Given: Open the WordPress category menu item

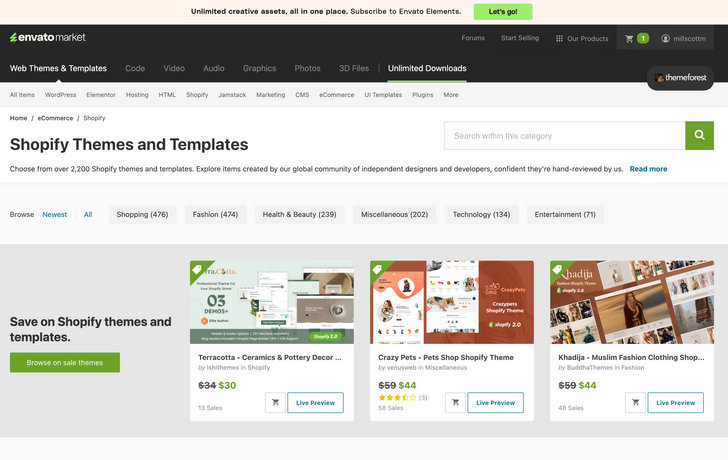Looking at the screenshot, I should (x=60, y=95).
